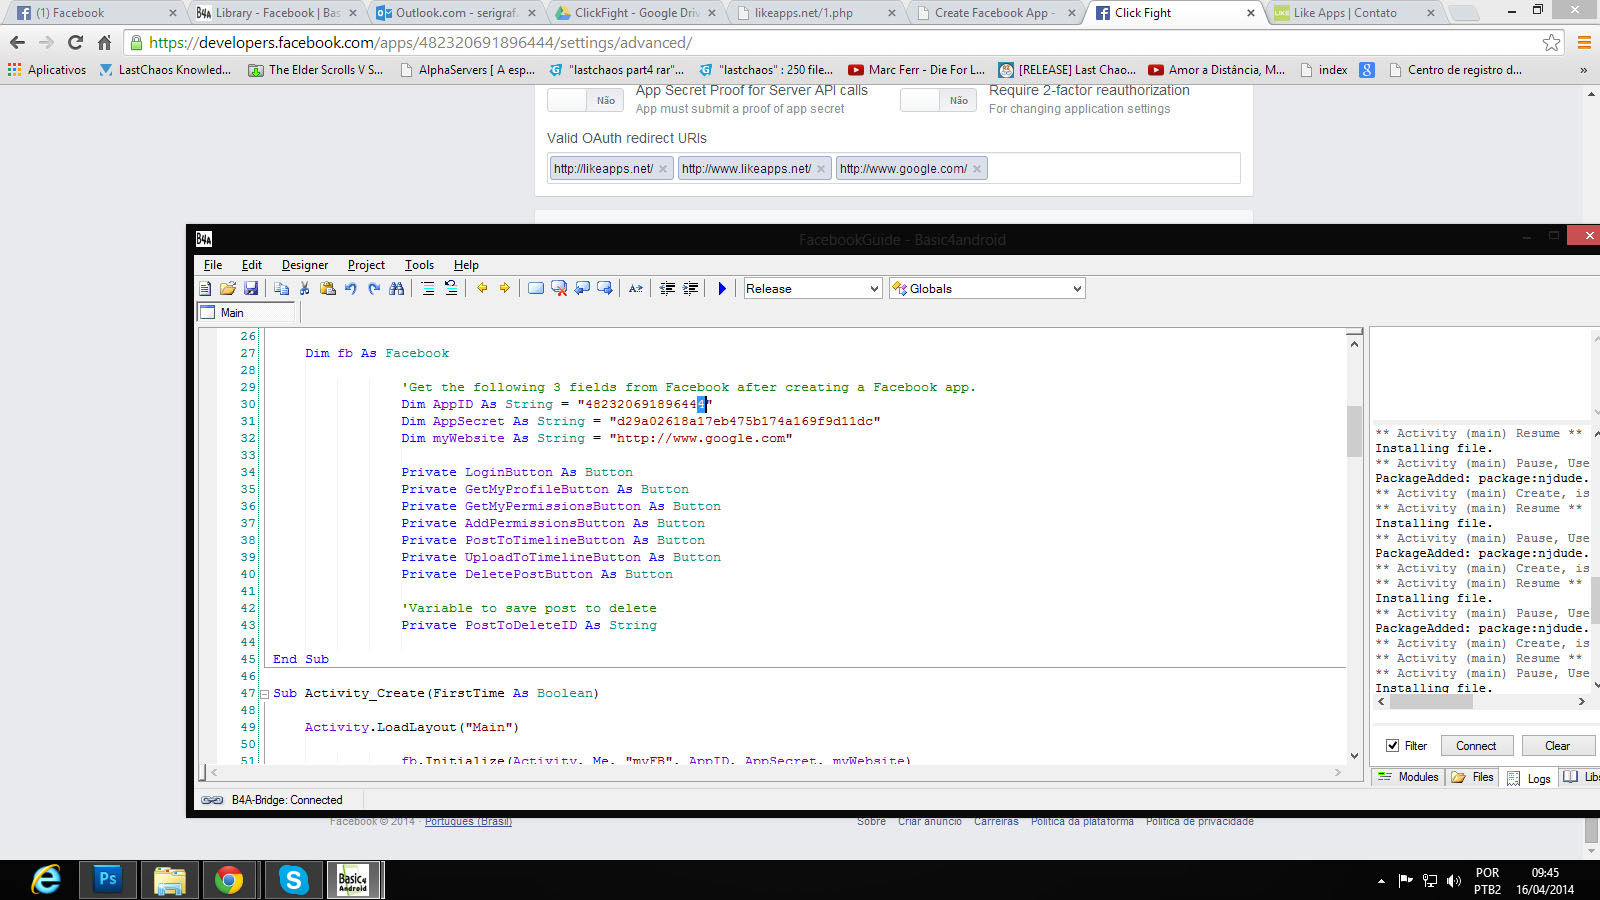Open the 'Aplicativos' bookmarks bar item
The width and height of the screenshot is (1600, 900).
pyautogui.click(x=47, y=70)
